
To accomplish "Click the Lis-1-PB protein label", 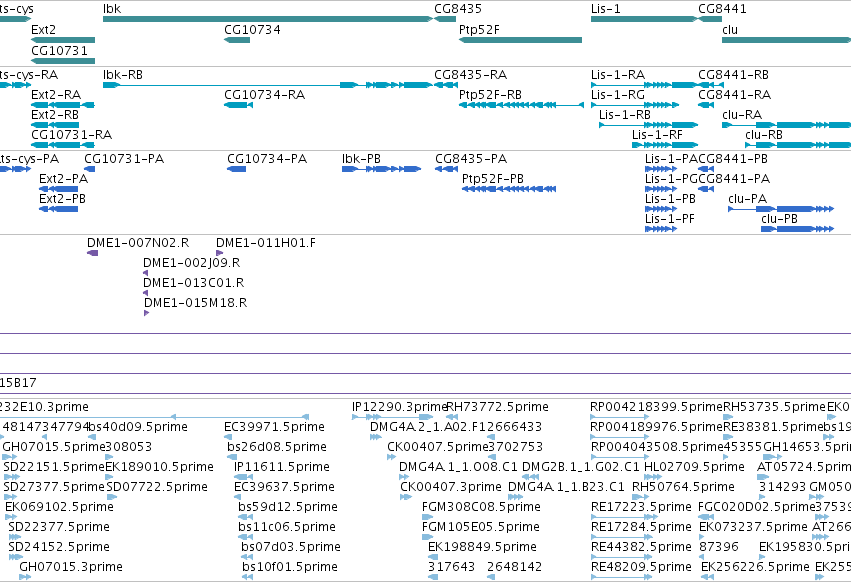I will [670, 199].
